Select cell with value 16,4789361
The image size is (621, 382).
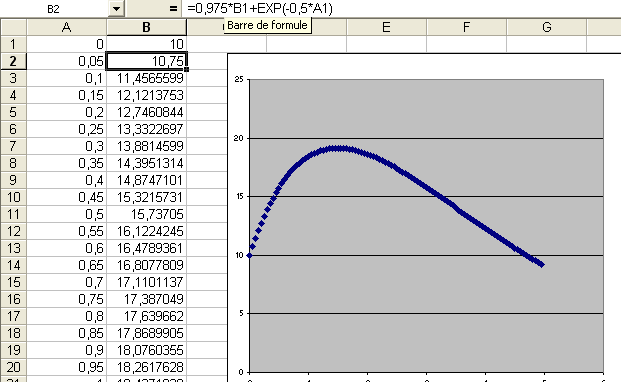click(147, 248)
